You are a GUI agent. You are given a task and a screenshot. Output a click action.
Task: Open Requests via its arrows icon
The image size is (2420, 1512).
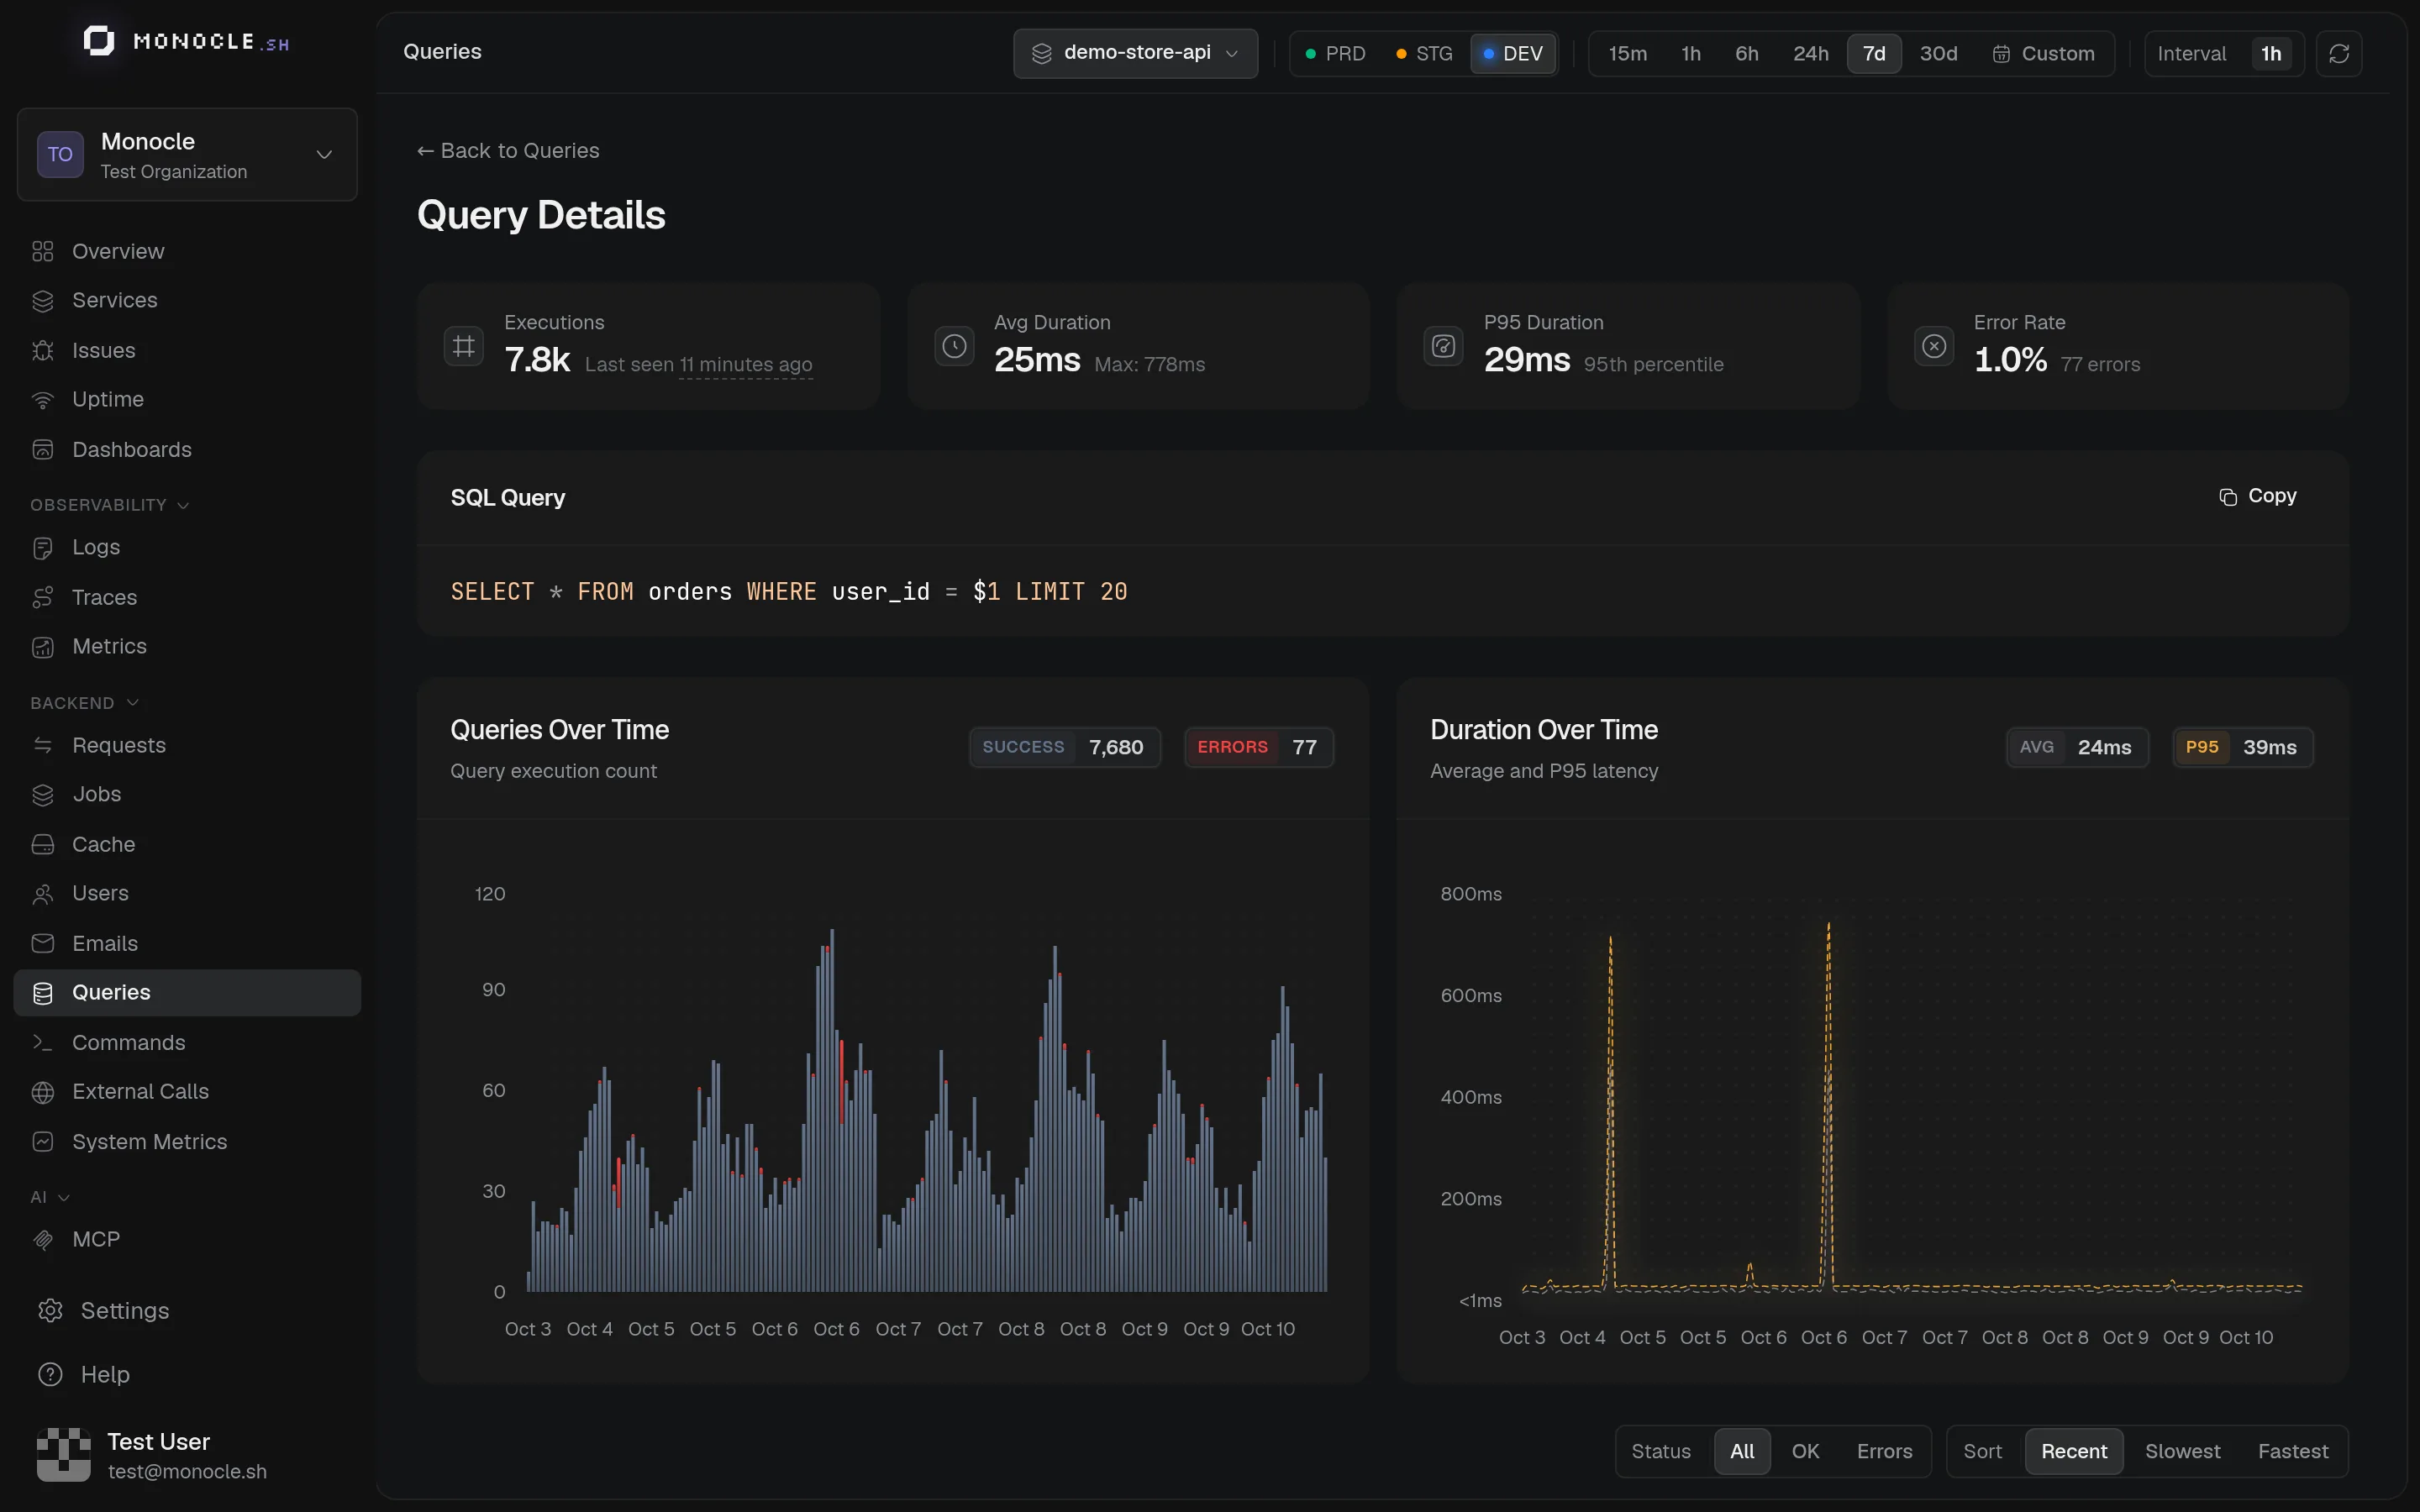tap(43, 745)
